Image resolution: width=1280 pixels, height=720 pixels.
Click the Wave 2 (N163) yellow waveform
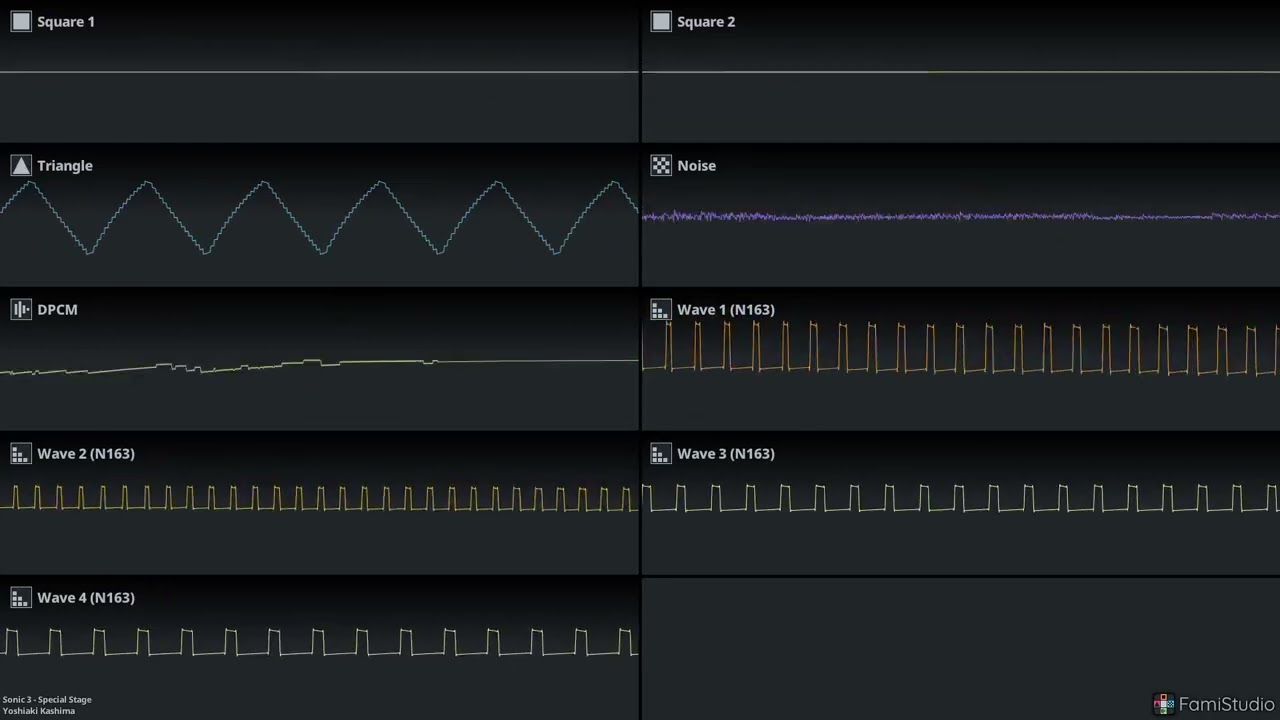(319, 498)
